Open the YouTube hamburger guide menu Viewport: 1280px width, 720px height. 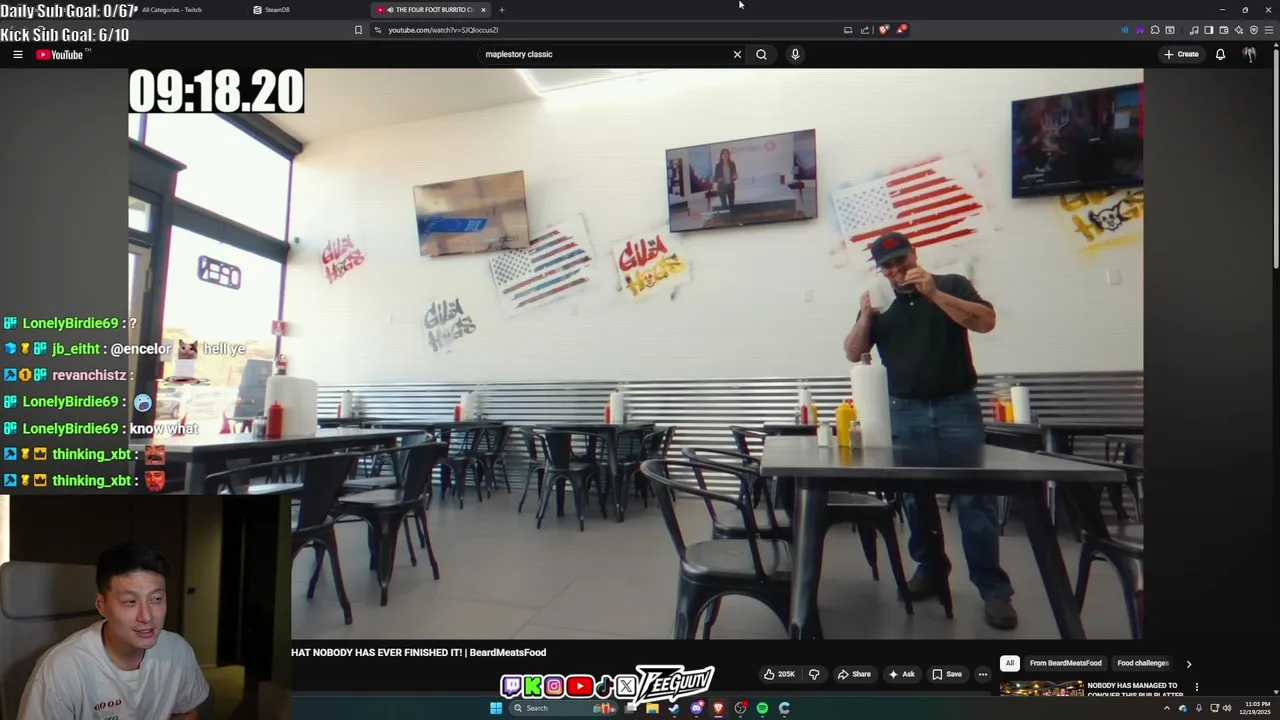[18, 55]
